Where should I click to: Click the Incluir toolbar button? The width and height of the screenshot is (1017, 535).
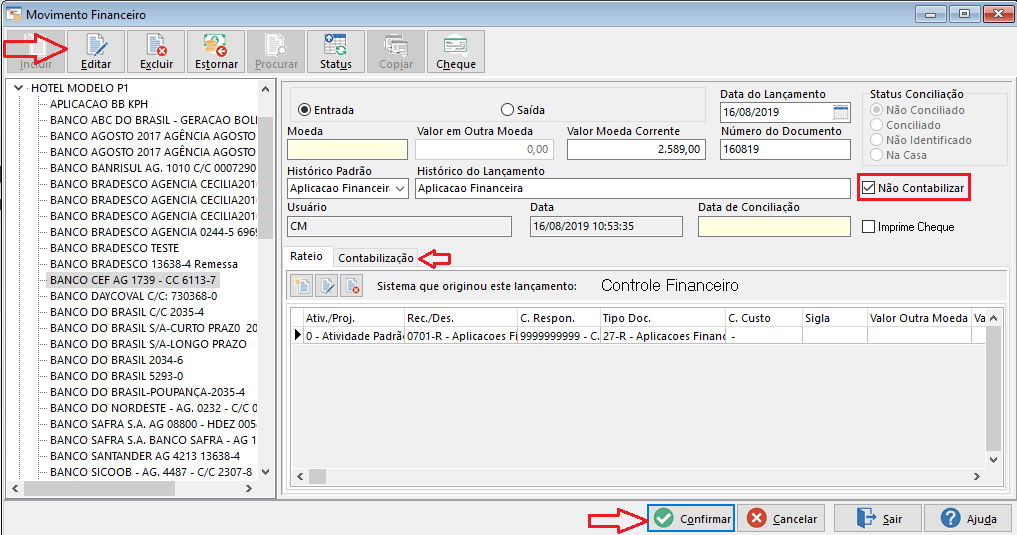(x=36, y=51)
